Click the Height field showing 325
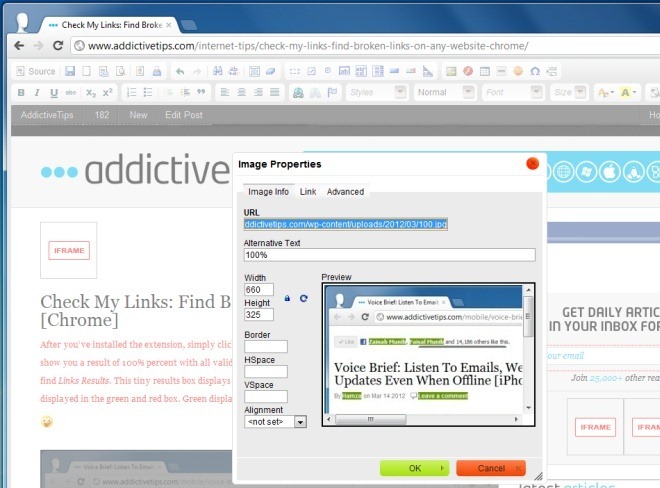 click(x=259, y=315)
